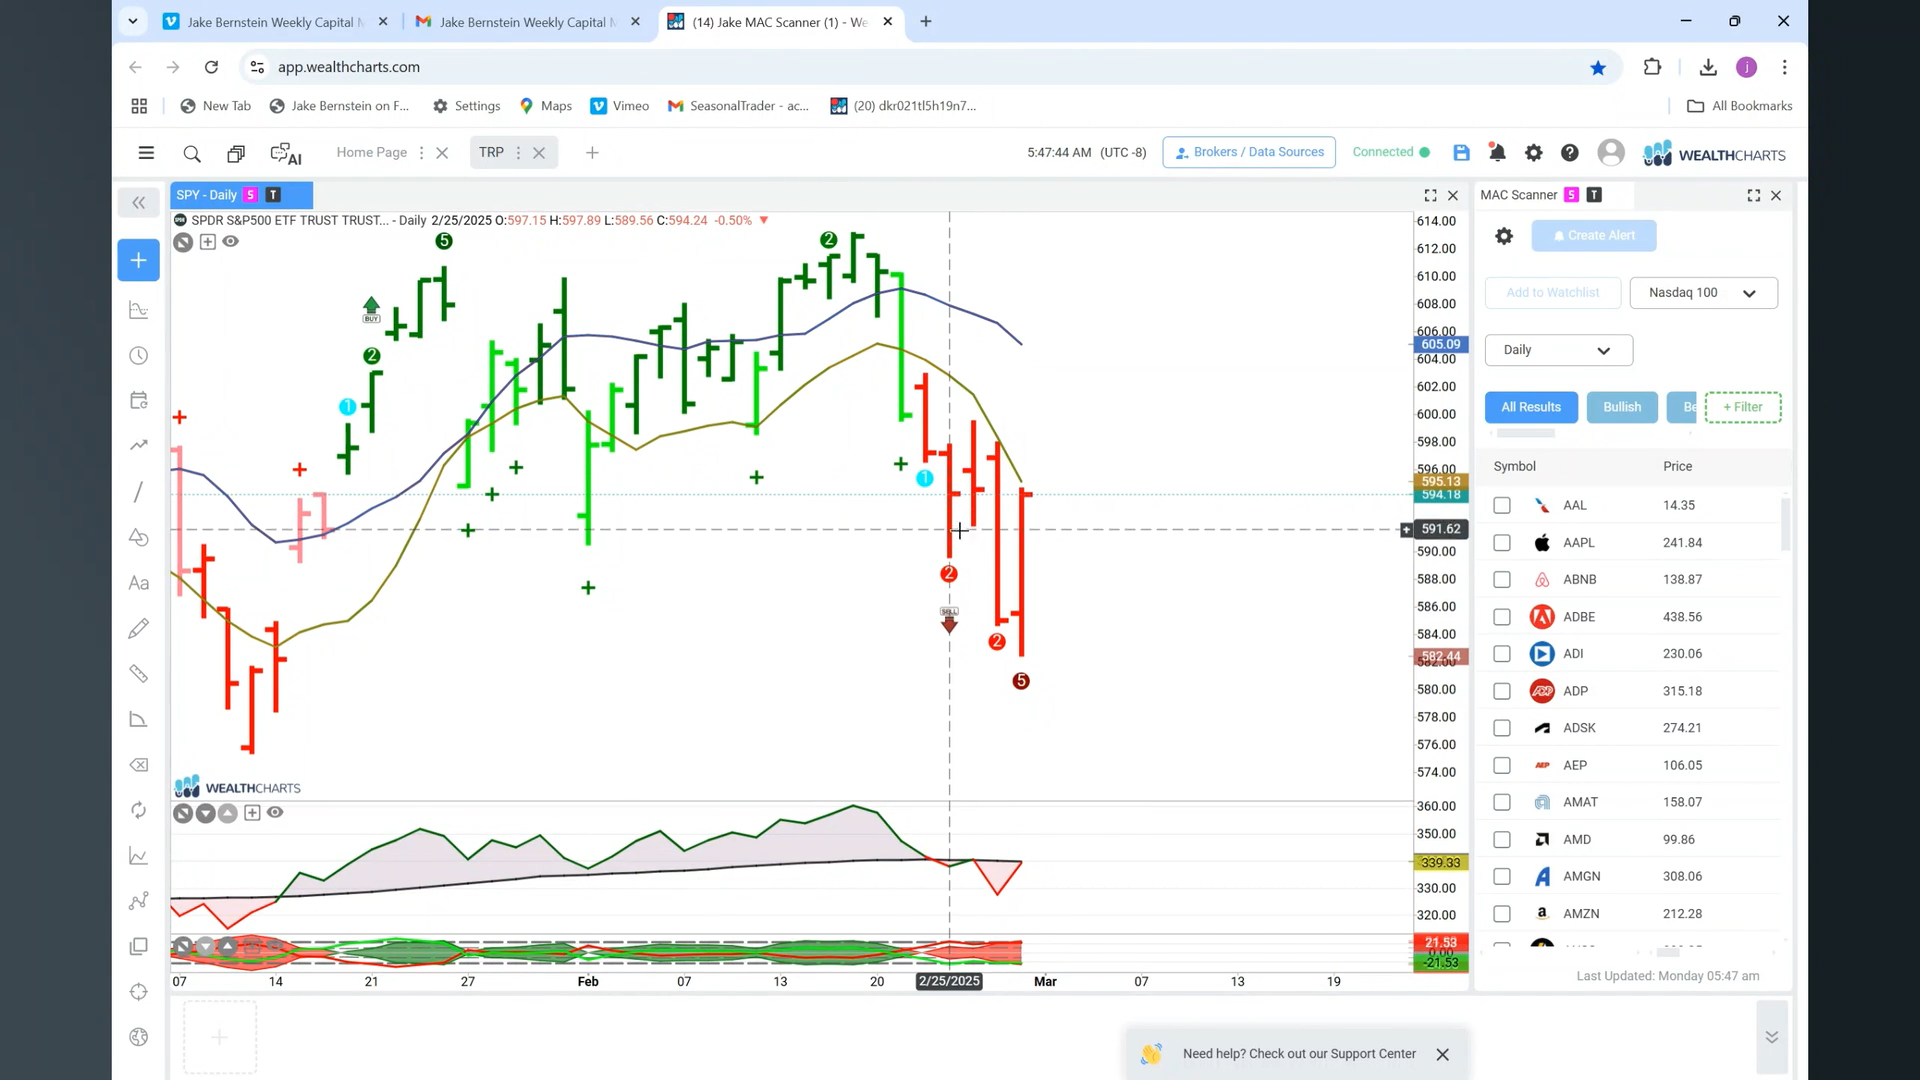
Task: Click scanner list vertical scrollbar
Action: pos(1785,524)
